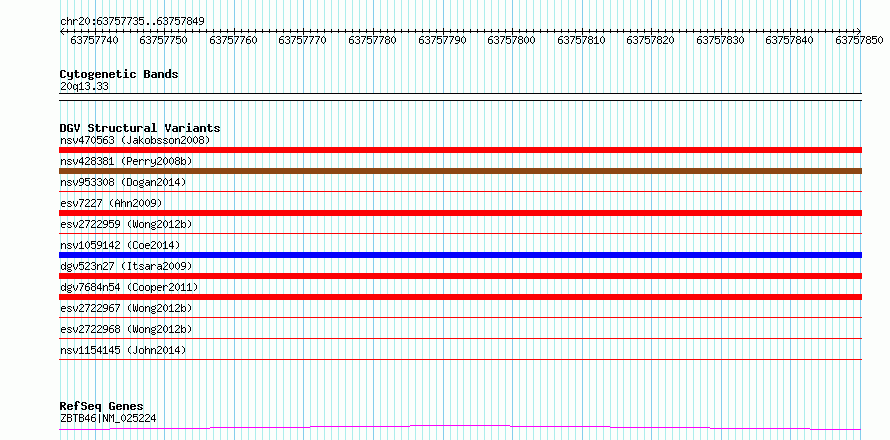Open the esv2722959 (Wong2012b) label
The height and width of the screenshot is (440, 890).
126,224
